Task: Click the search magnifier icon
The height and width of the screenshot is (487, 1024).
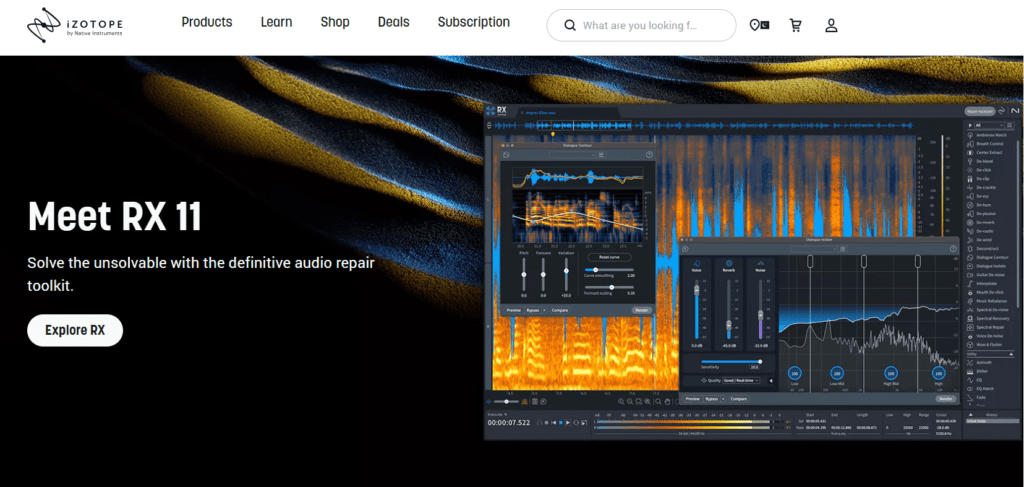Action: pos(569,25)
